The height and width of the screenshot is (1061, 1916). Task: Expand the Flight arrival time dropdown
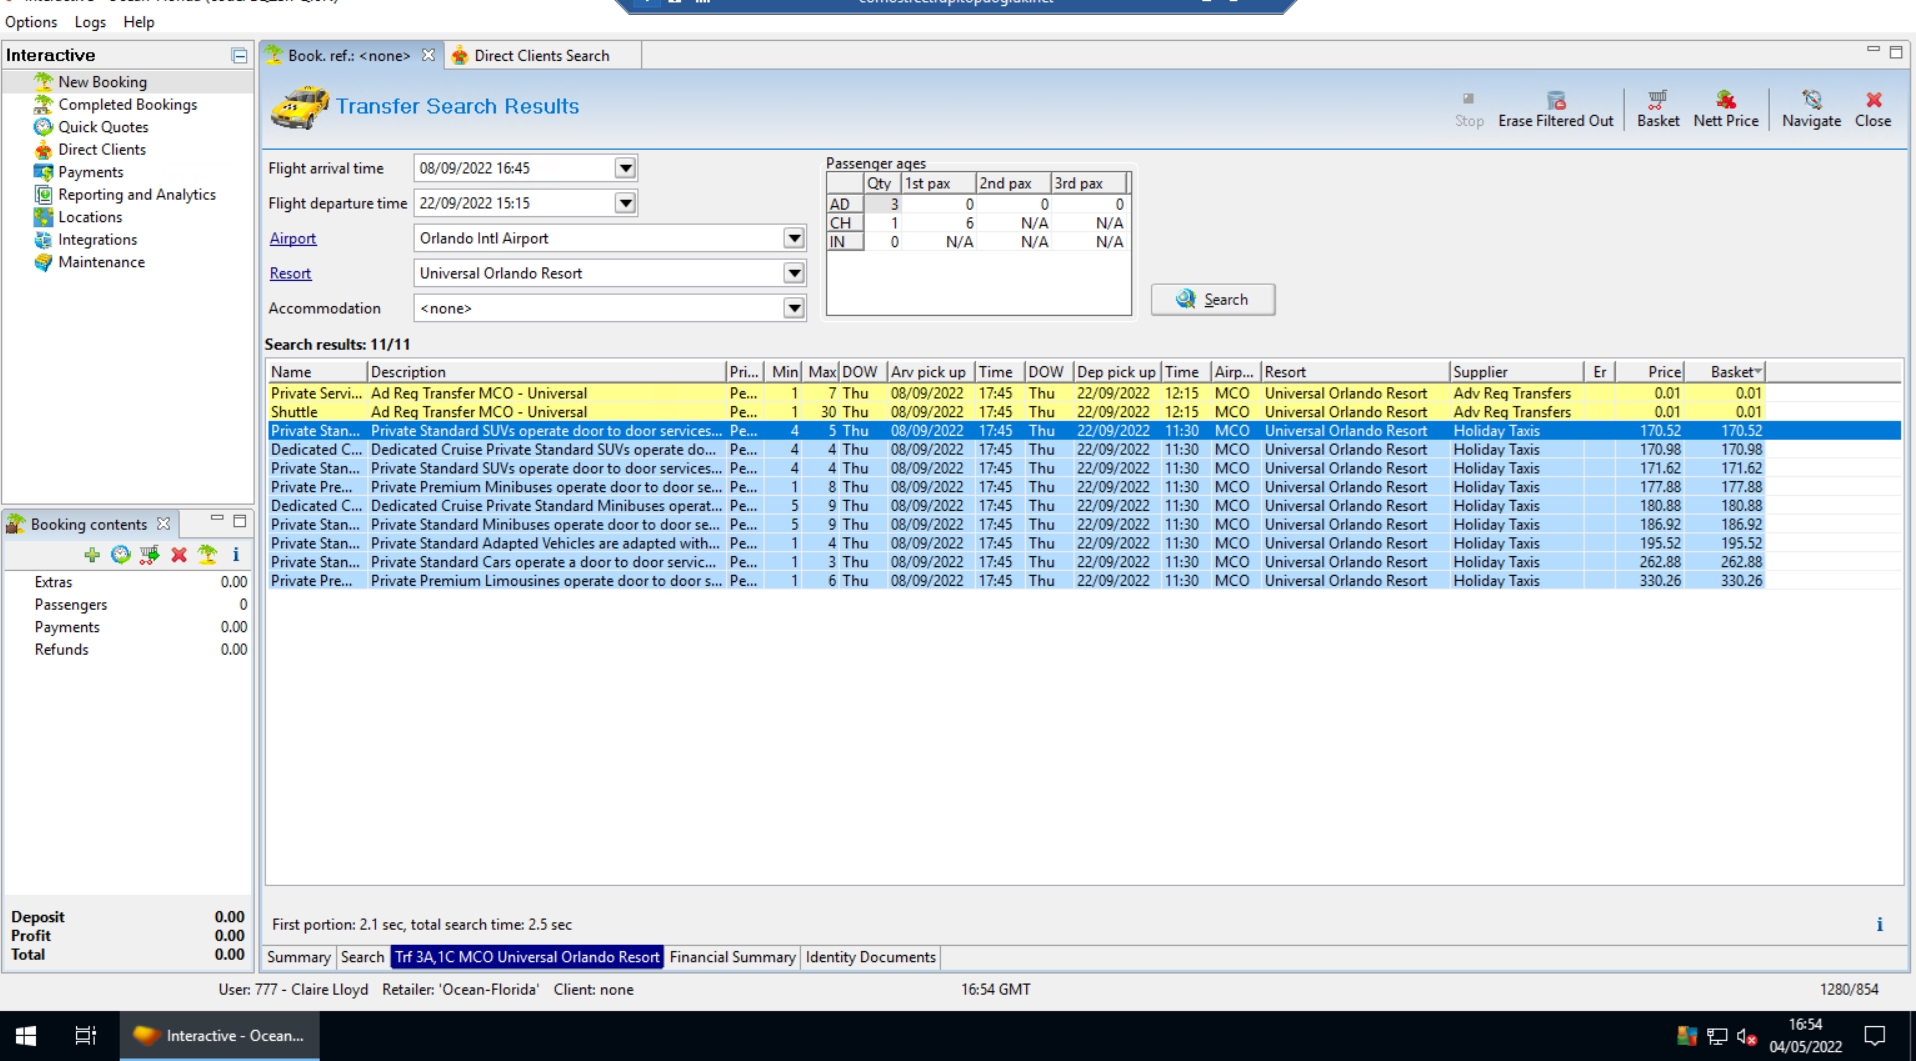[625, 168]
